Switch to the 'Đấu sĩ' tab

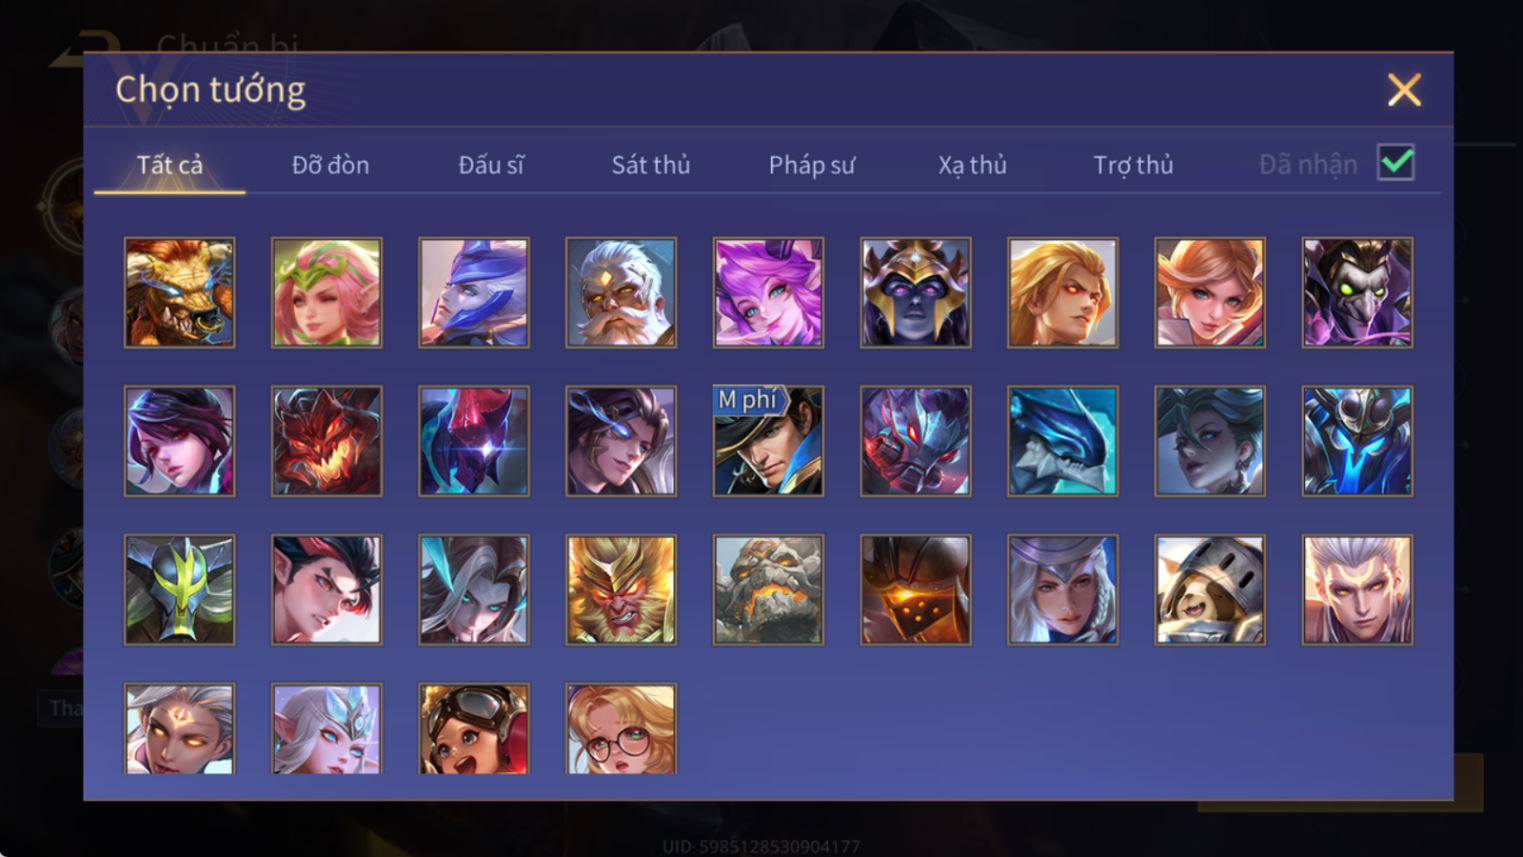tap(490, 165)
